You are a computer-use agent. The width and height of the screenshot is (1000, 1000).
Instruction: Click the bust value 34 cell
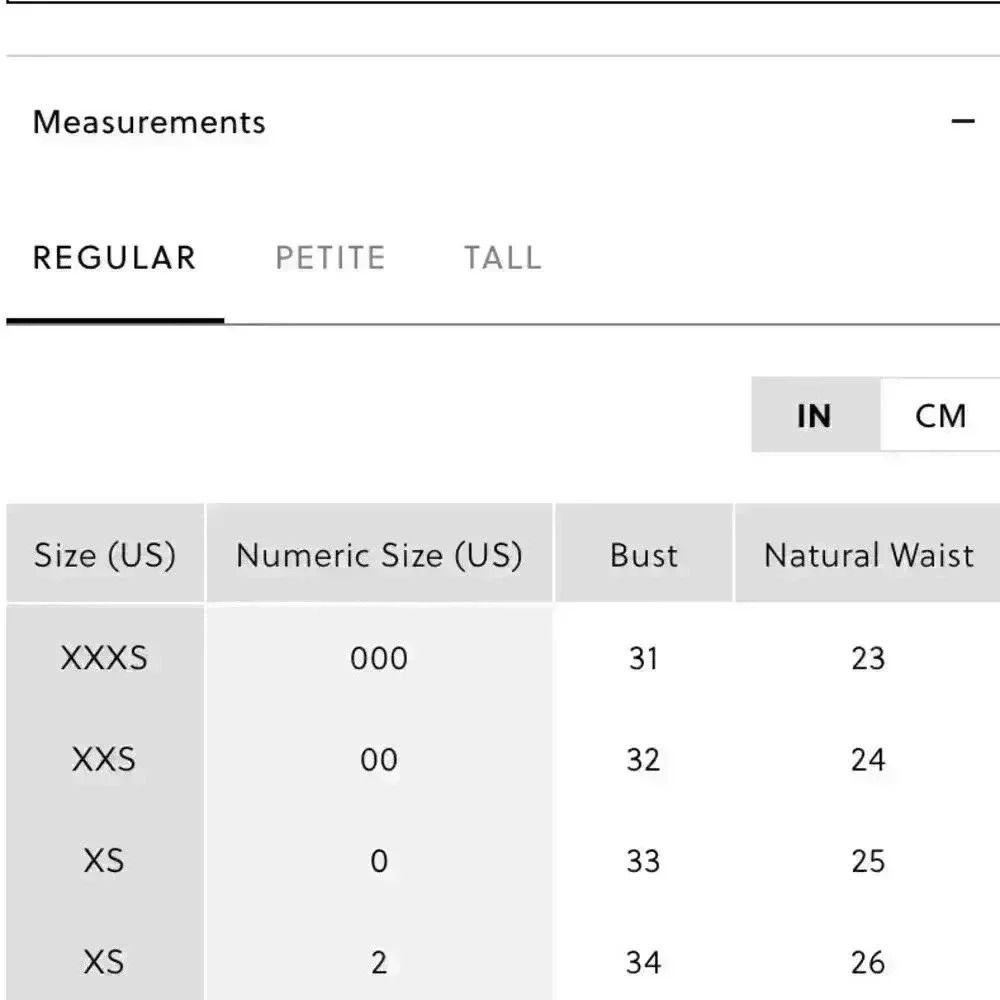coord(643,962)
